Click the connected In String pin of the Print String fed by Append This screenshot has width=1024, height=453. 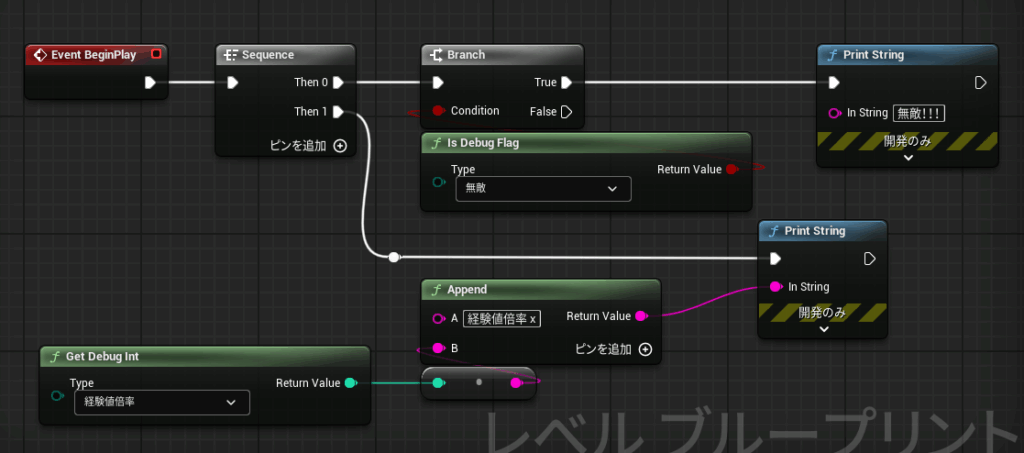(x=775, y=287)
